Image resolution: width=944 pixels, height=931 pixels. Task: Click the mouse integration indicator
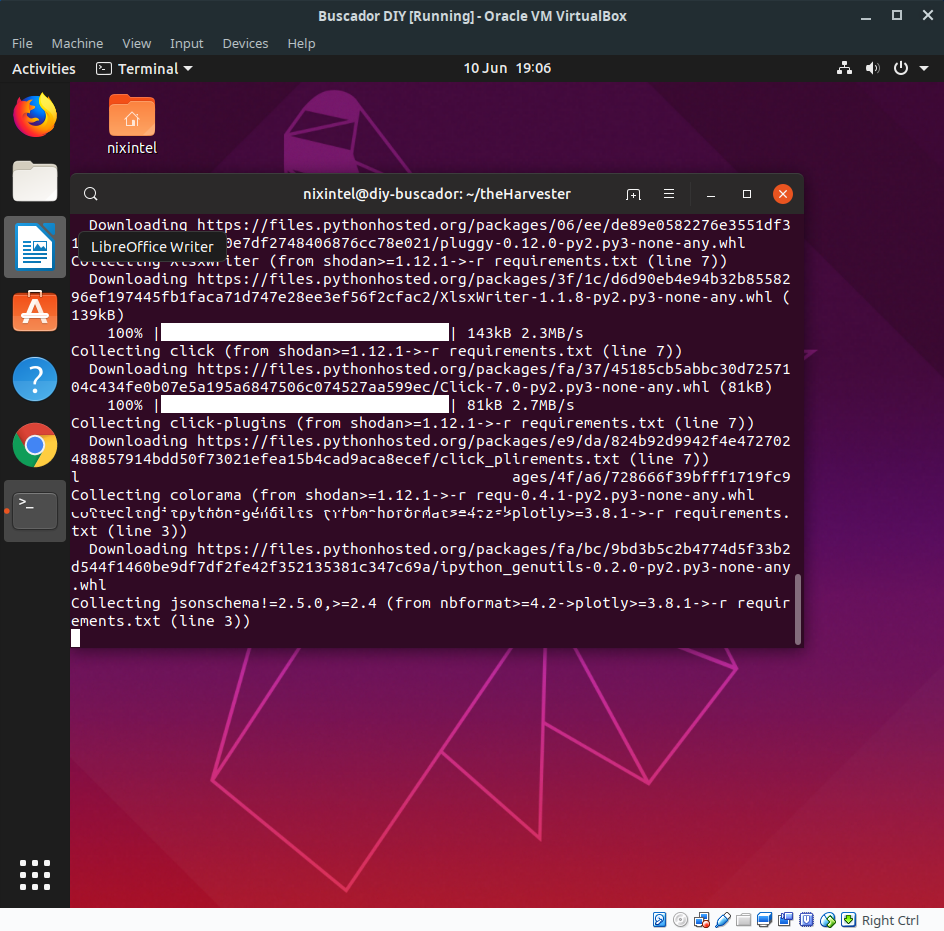coord(828,920)
